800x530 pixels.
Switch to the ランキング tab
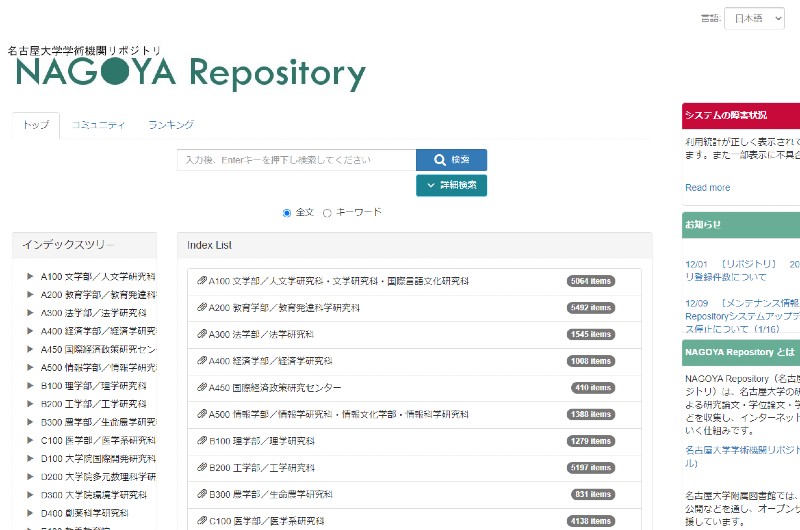(x=171, y=125)
